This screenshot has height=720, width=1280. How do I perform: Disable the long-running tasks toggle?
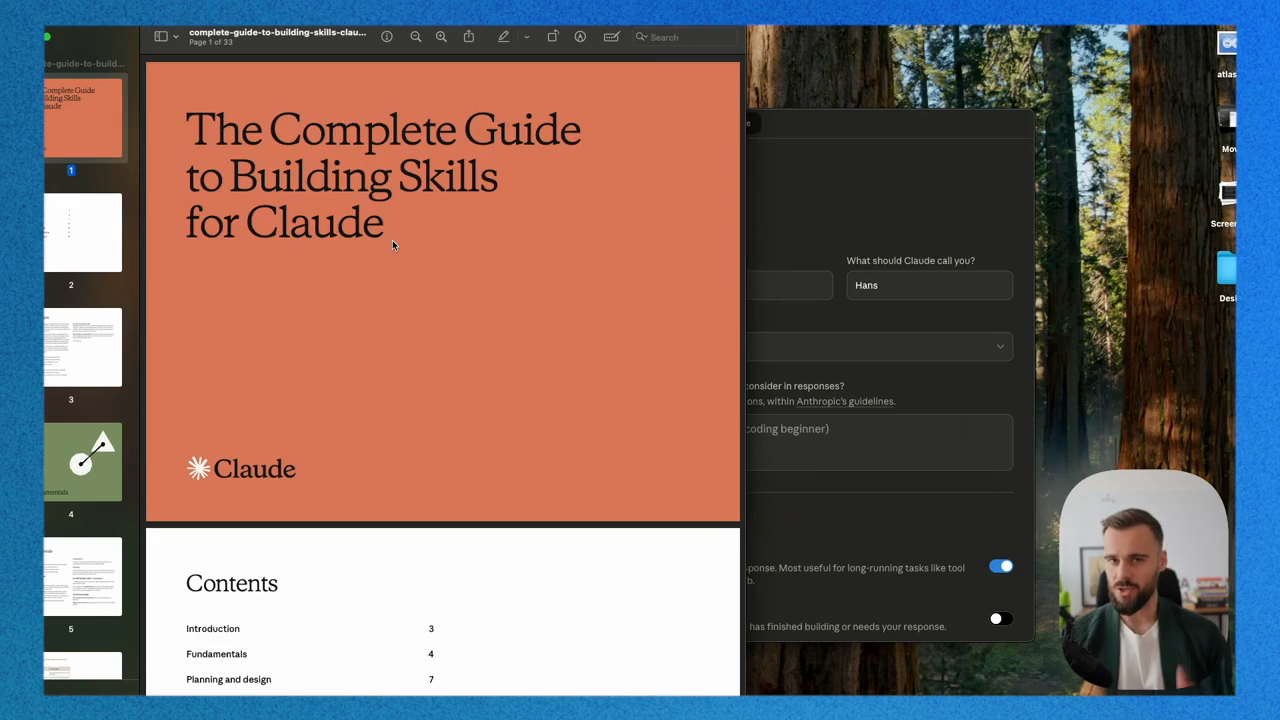pos(1001,566)
